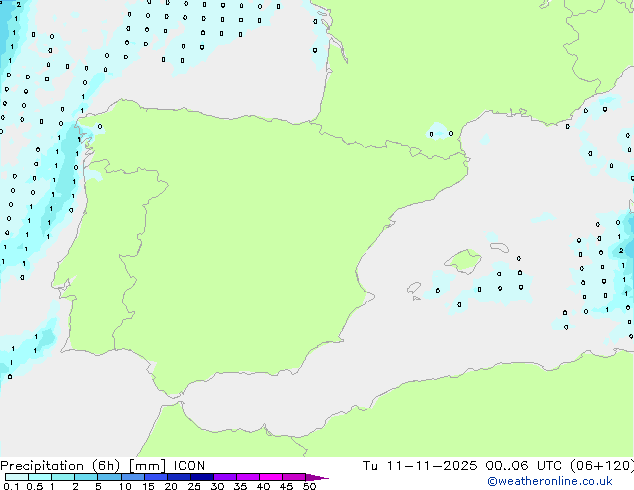Click the '00..06 UTC' time range text
Screen dimensions: 634x490
click(x=524, y=466)
